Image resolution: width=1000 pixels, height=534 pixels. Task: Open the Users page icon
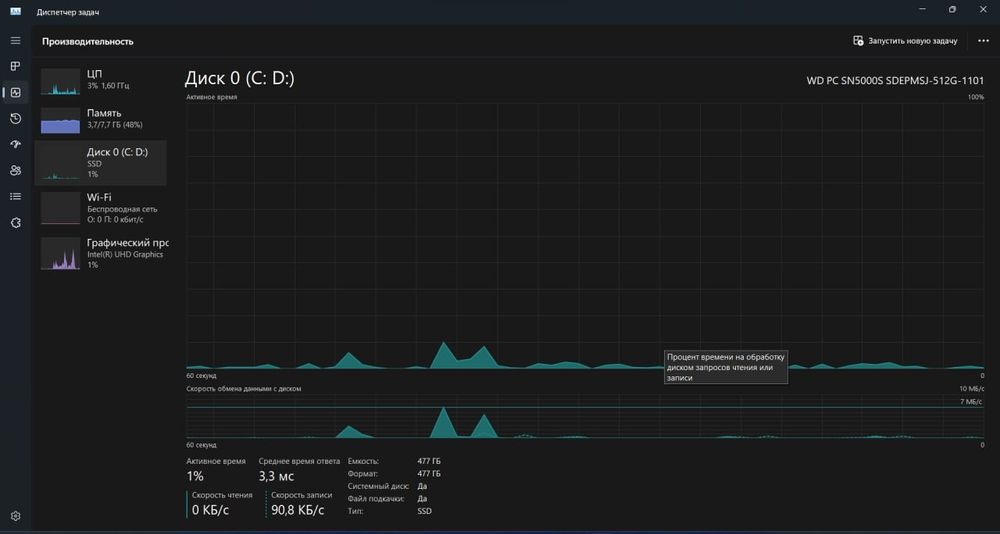16,170
